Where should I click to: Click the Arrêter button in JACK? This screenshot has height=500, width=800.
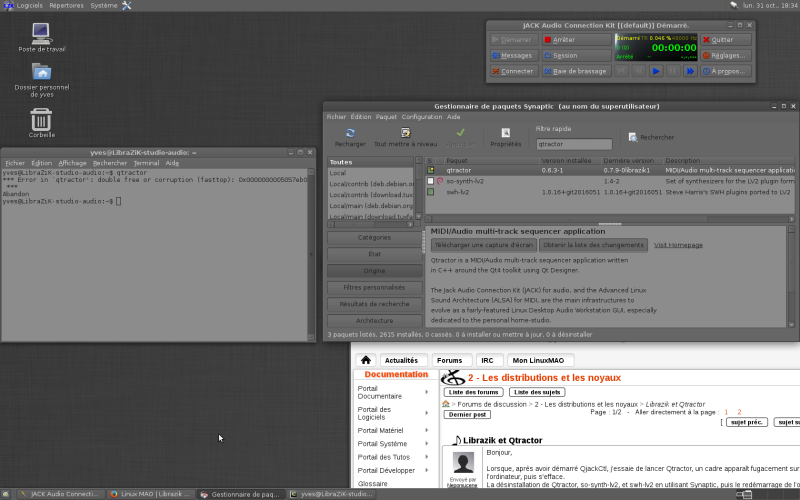click(577, 40)
